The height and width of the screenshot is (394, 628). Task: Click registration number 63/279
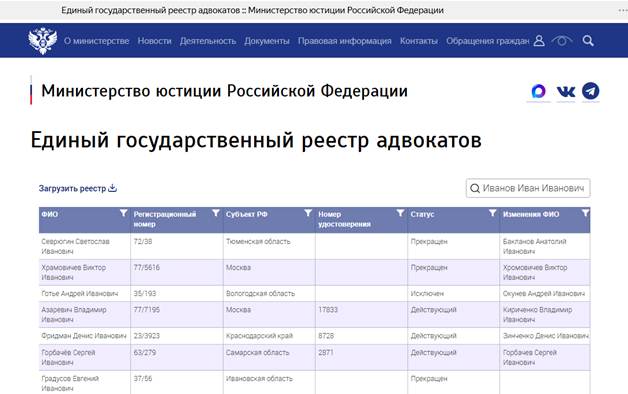coord(145,352)
